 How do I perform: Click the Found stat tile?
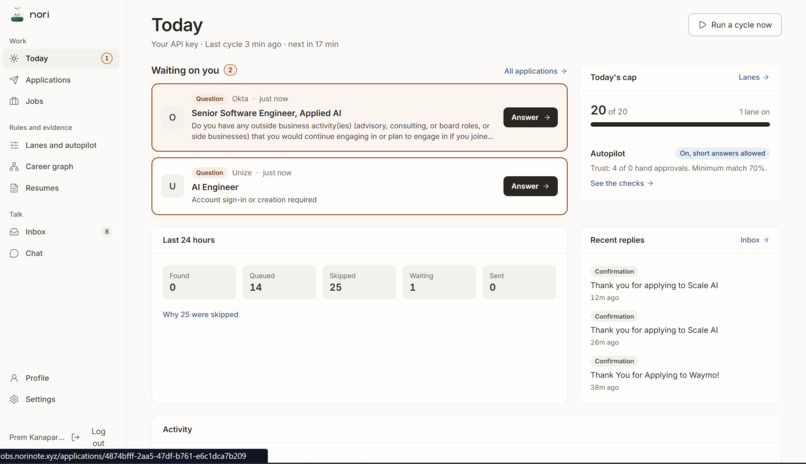click(x=199, y=282)
